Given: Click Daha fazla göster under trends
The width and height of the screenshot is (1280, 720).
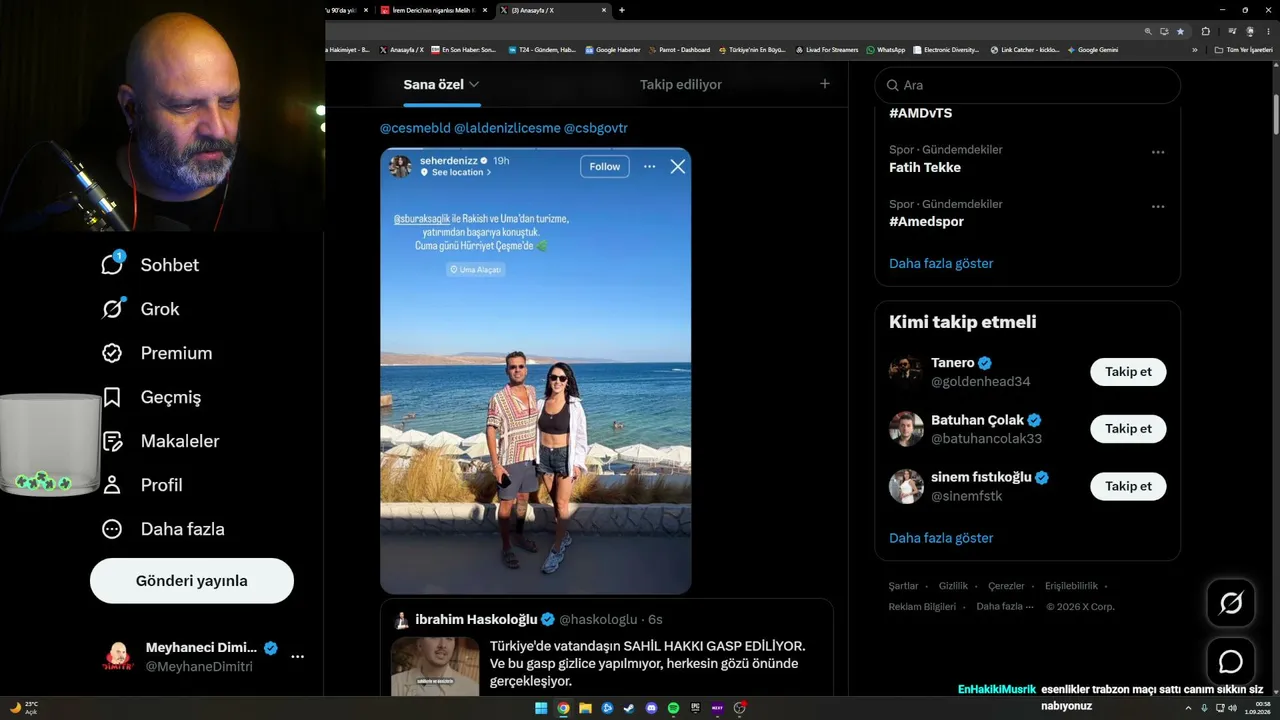Looking at the screenshot, I should 941,264.
